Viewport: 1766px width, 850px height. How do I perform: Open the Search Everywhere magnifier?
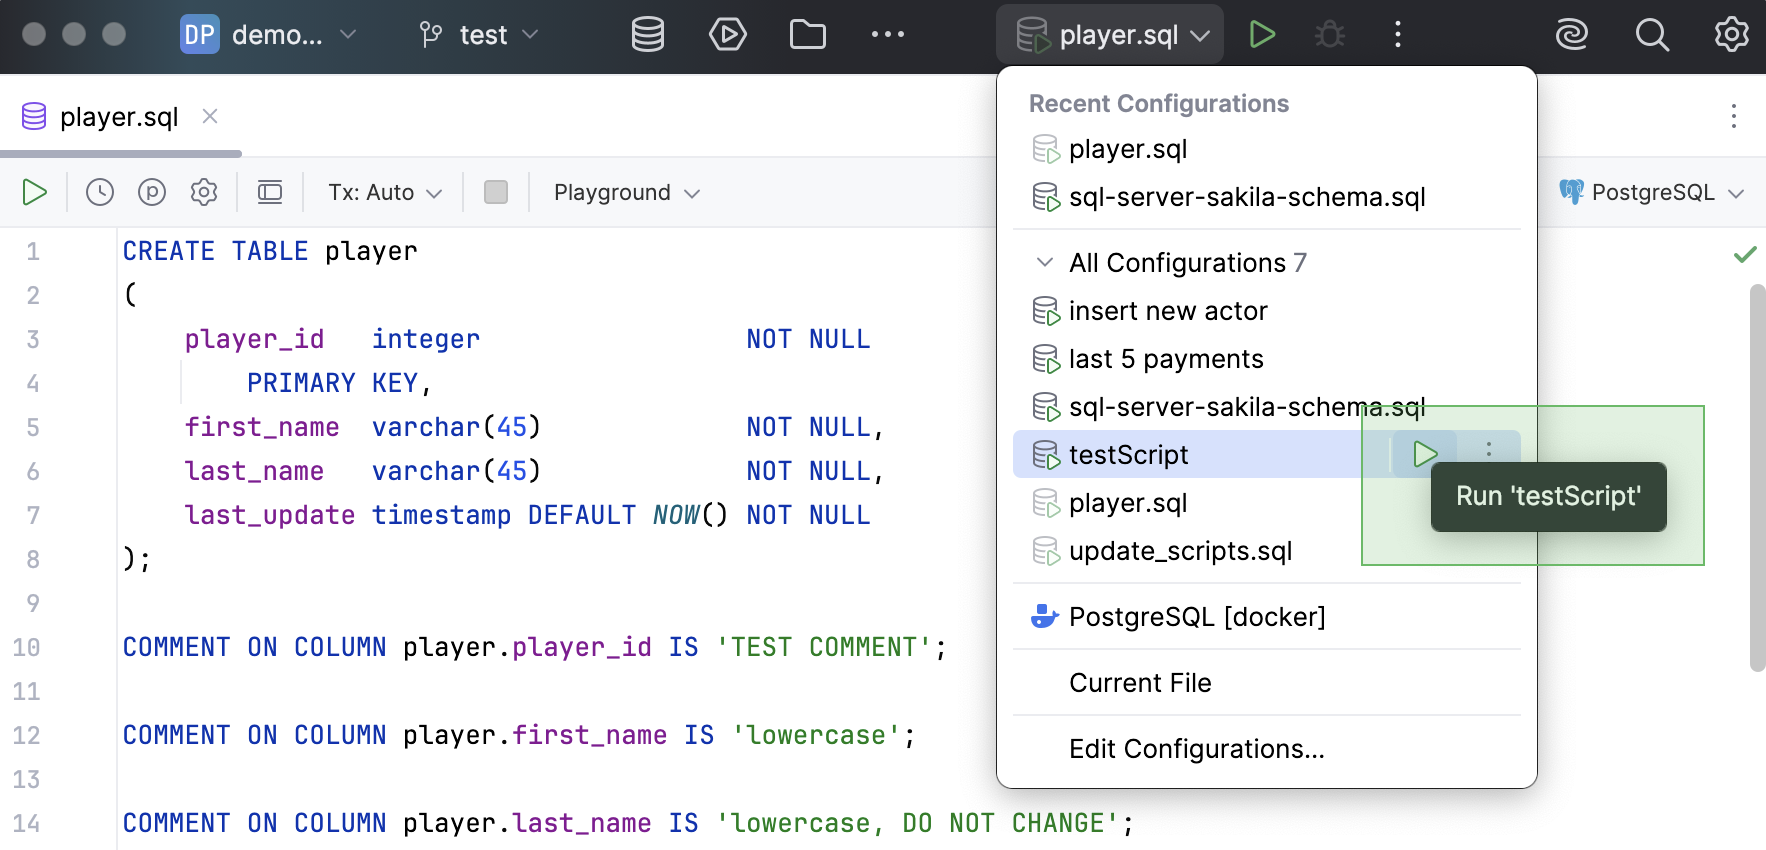1651,35
